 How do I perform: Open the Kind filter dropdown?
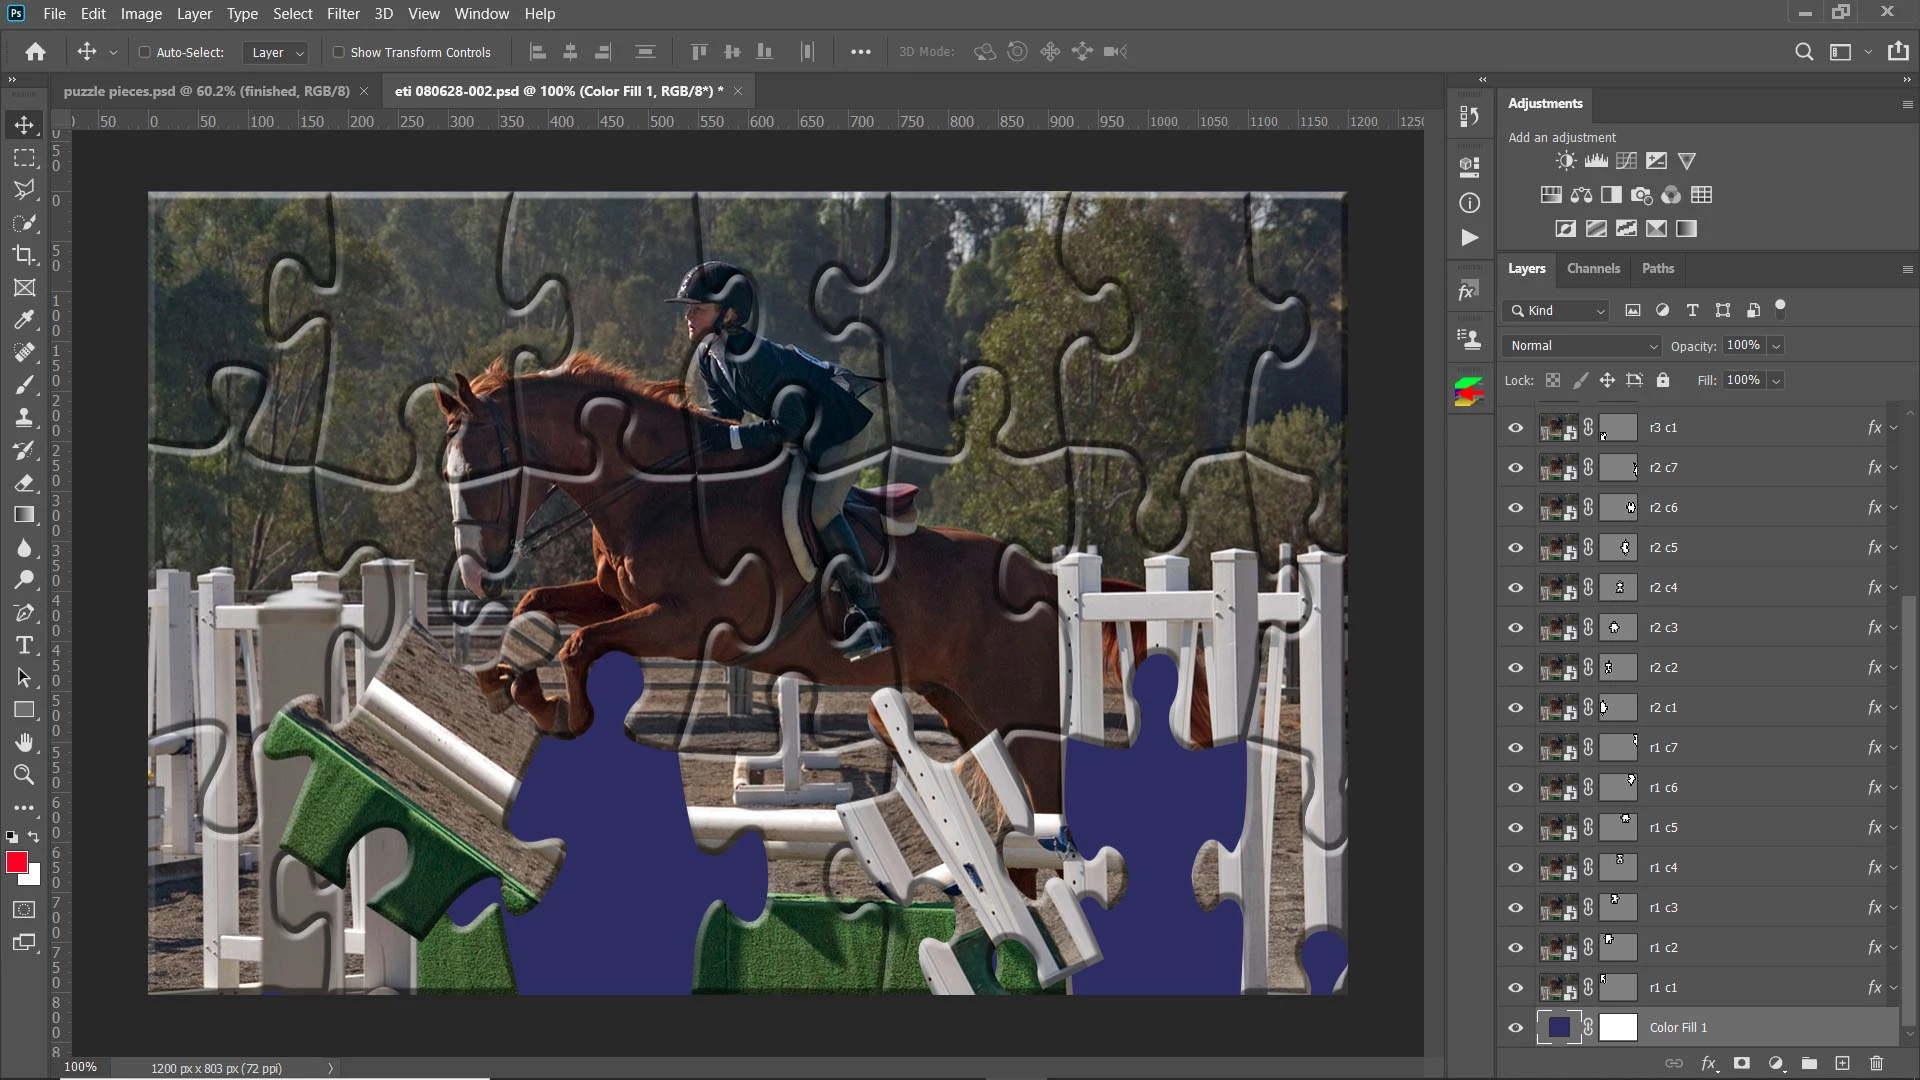[1557, 311]
